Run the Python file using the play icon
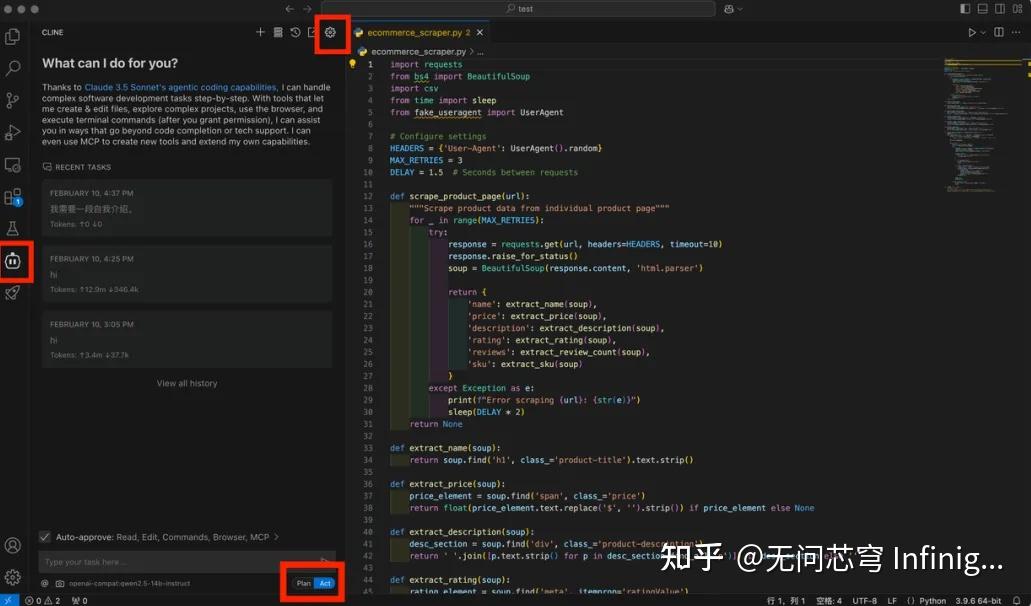Viewport: 1031px width, 606px height. (972, 32)
